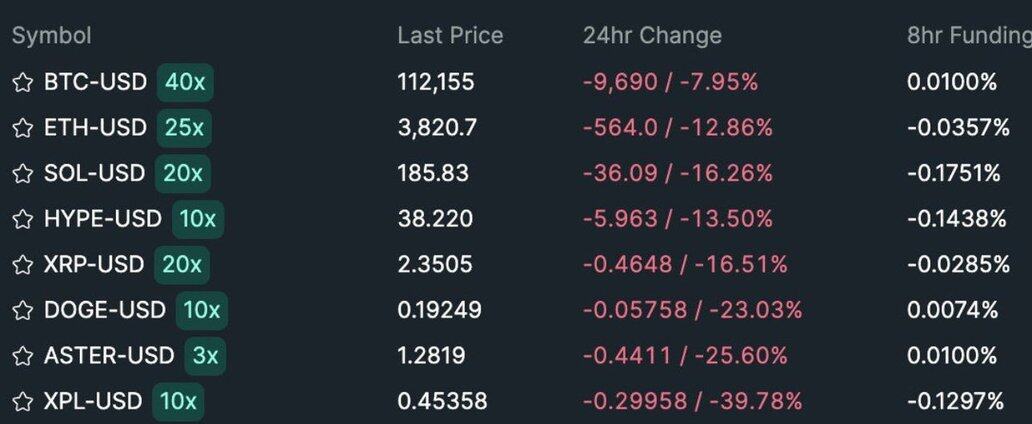
Task: Open the SOL-USD trading pair
Action: [94, 173]
